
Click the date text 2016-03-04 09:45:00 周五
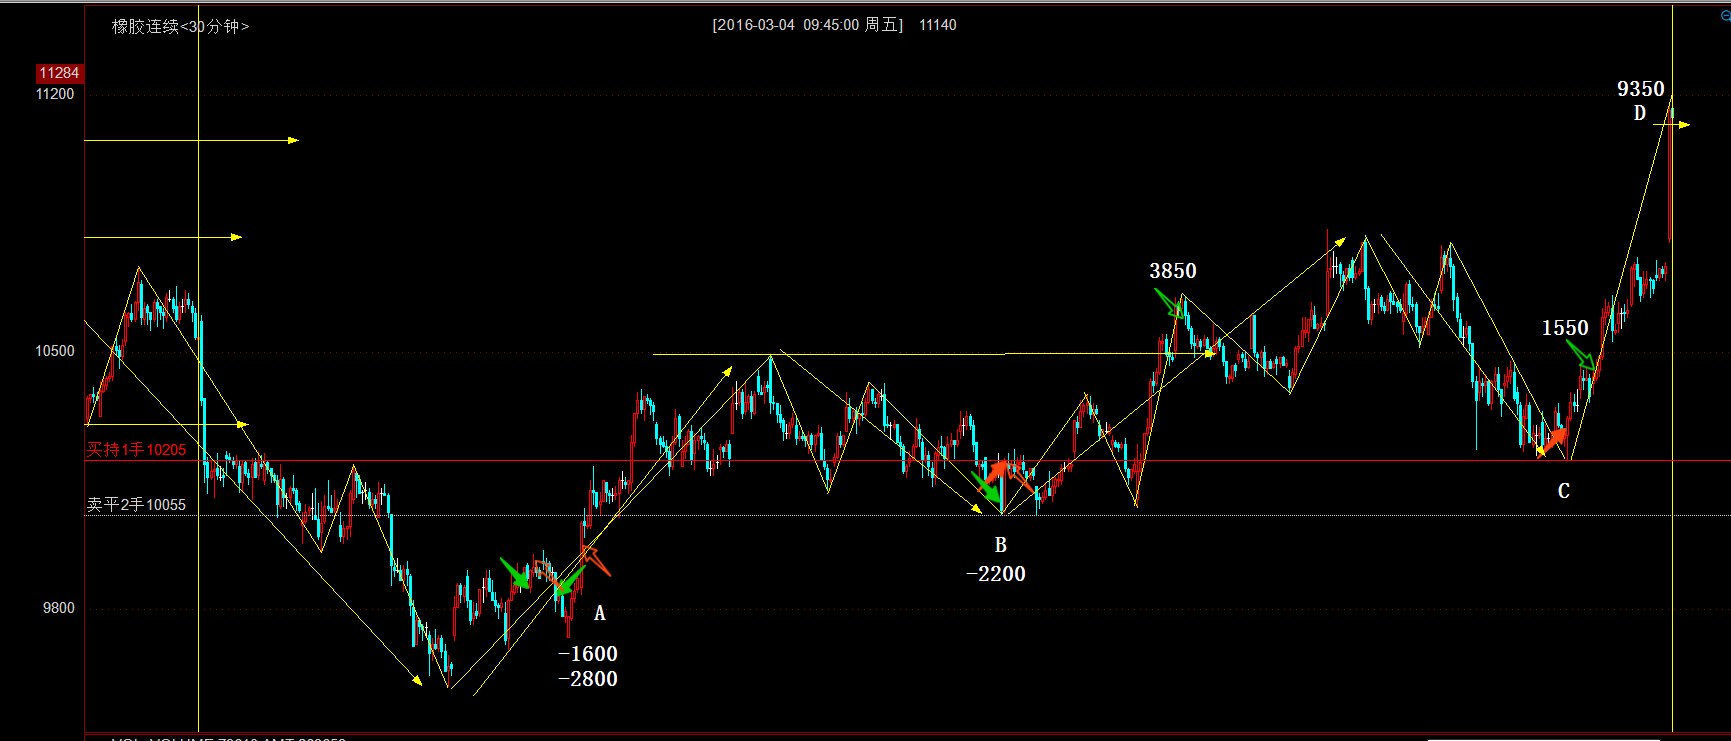tap(808, 25)
